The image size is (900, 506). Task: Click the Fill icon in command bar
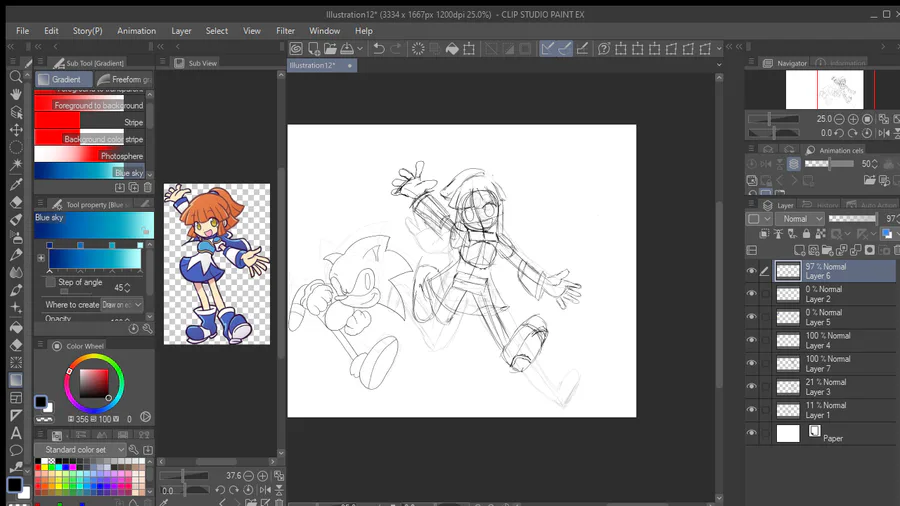pyautogui.click(x=452, y=49)
